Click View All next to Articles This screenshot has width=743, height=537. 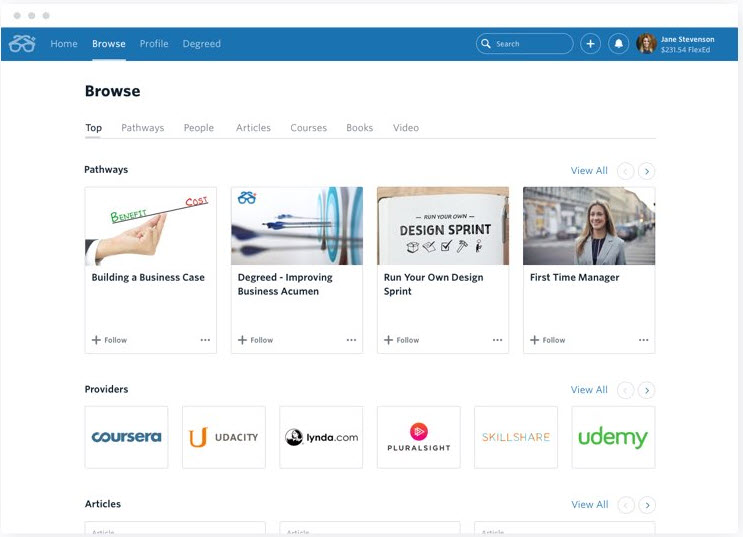click(x=589, y=505)
